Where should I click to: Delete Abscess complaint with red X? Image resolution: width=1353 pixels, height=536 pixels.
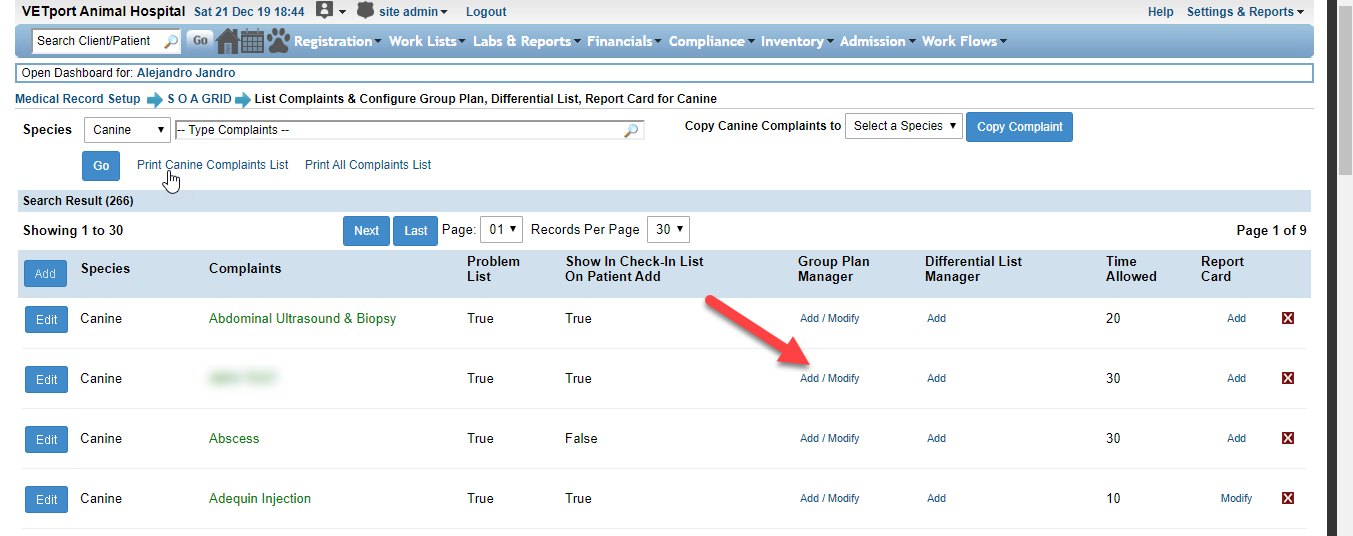pyautogui.click(x=1288, y=438)
